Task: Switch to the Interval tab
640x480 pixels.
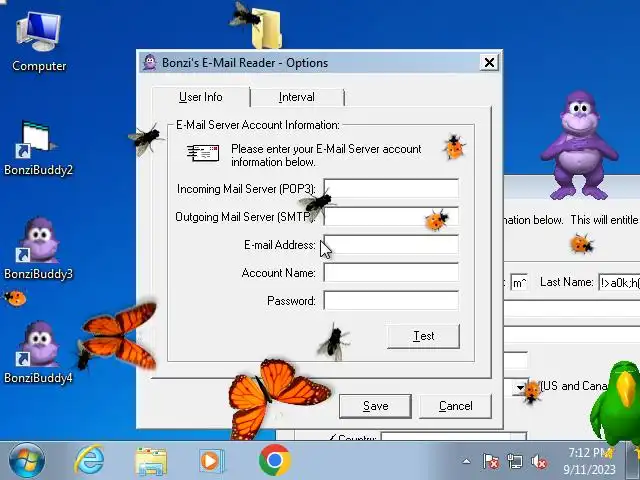Action: 297,97
